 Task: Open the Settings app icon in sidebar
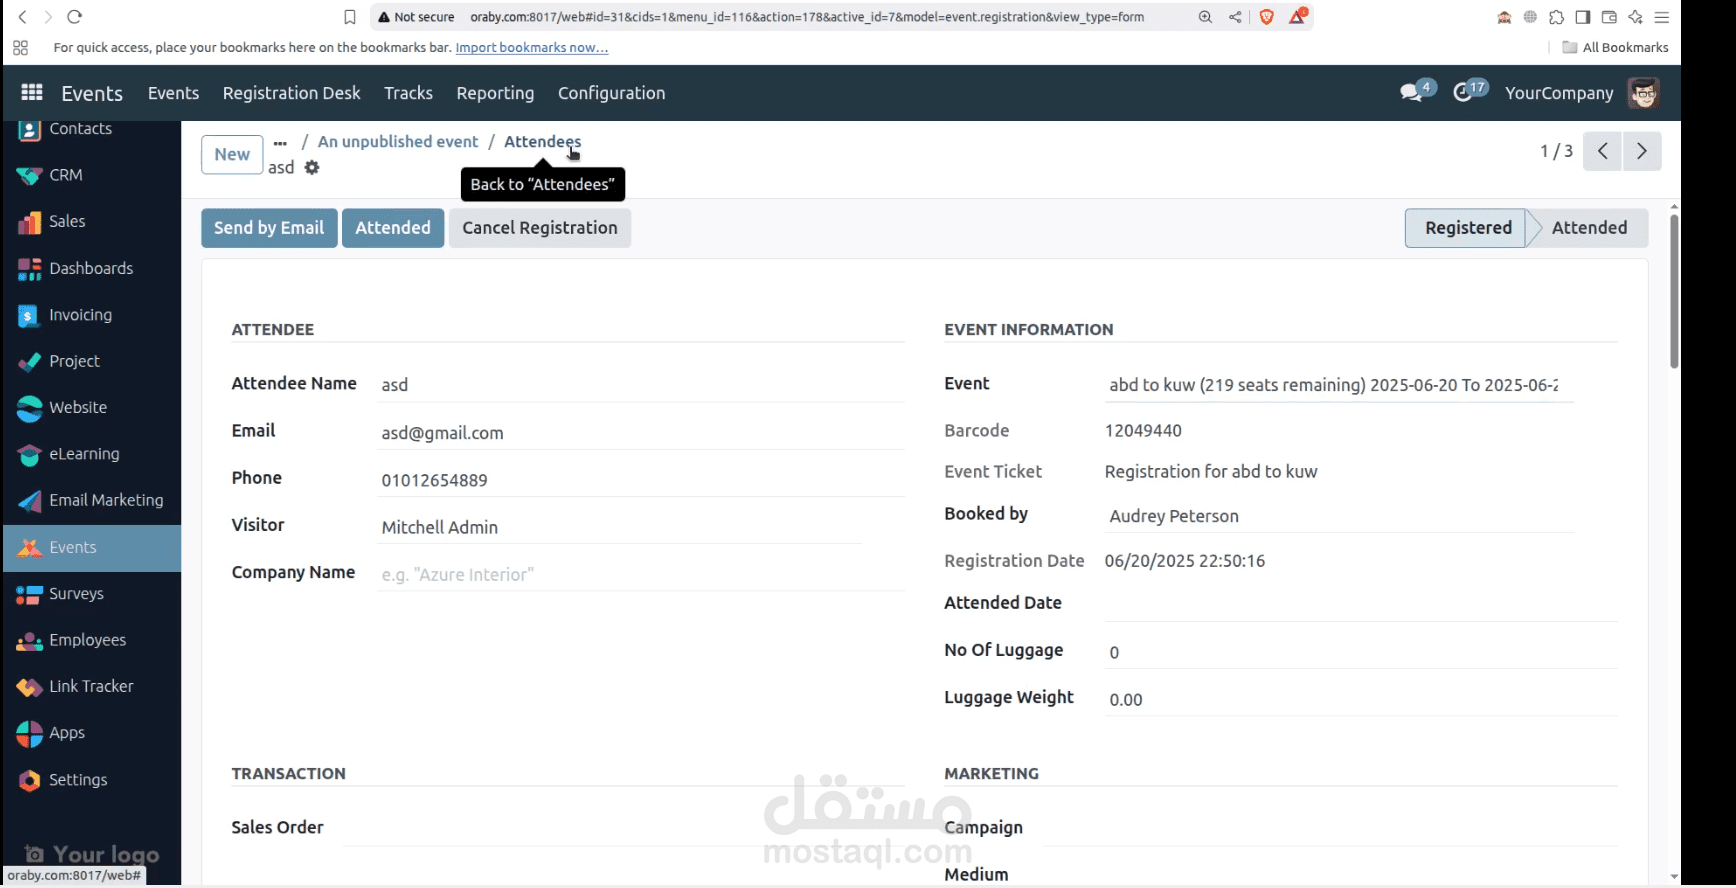tap(29, 780)
